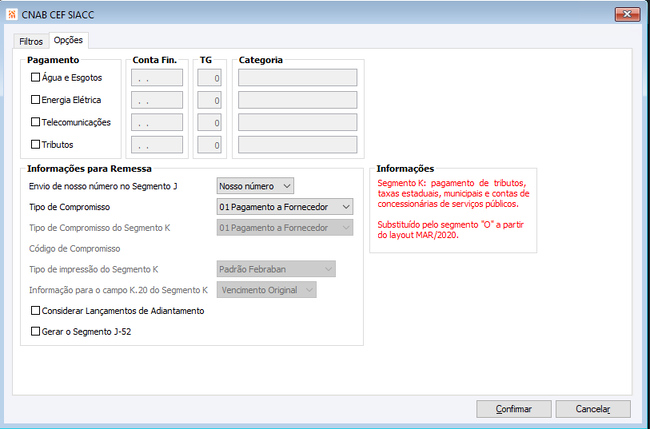Image resolution: width=650 pixels, height=429 pixels.
Task: Click Conta Fin. field for Energia Elétrica
Action: coord(157,100)
